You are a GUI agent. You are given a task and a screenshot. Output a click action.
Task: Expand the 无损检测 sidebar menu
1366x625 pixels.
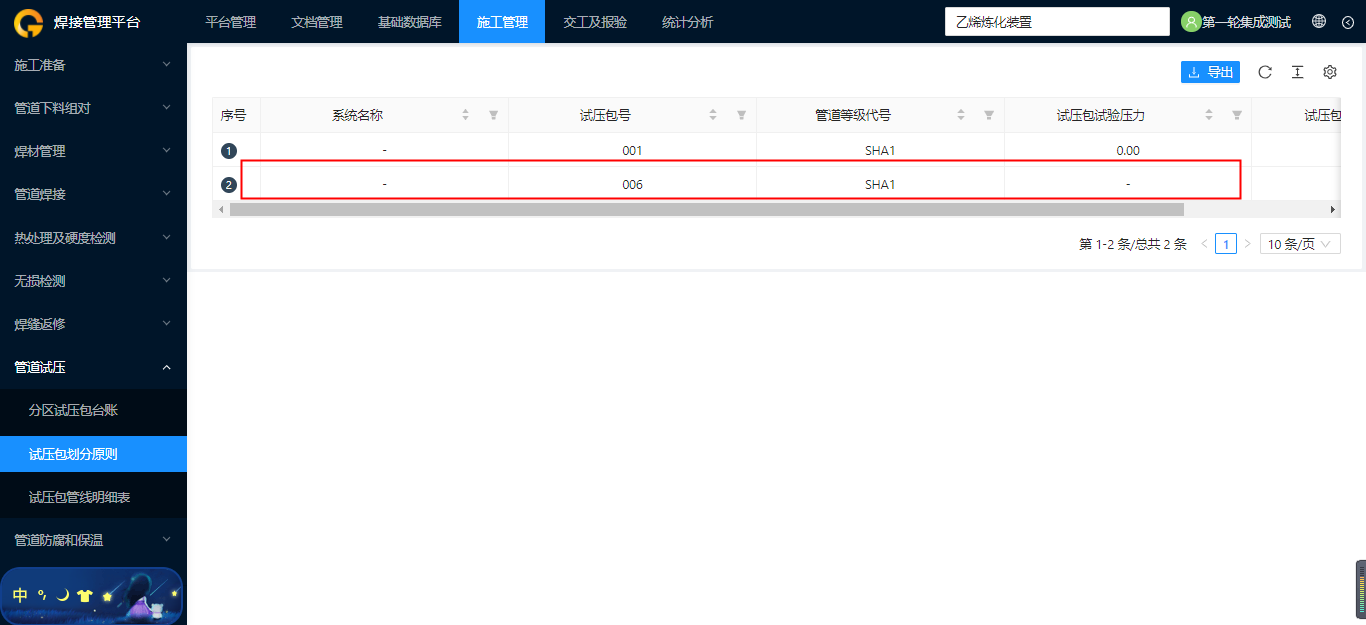coord(93,281)
